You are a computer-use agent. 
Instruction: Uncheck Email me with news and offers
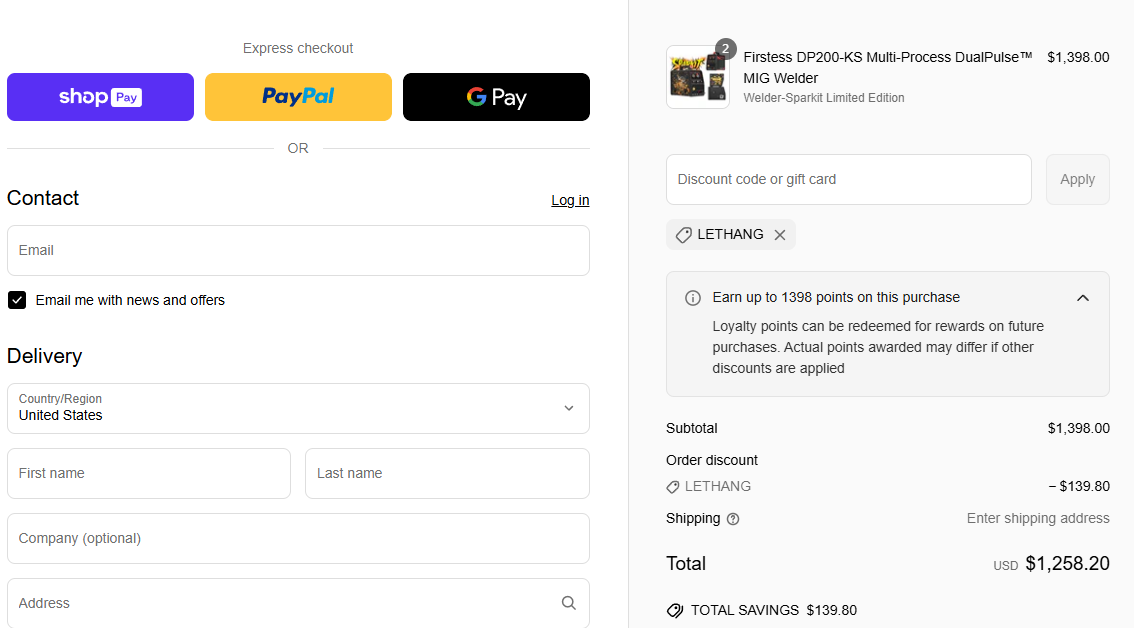[x=17, y=300]
